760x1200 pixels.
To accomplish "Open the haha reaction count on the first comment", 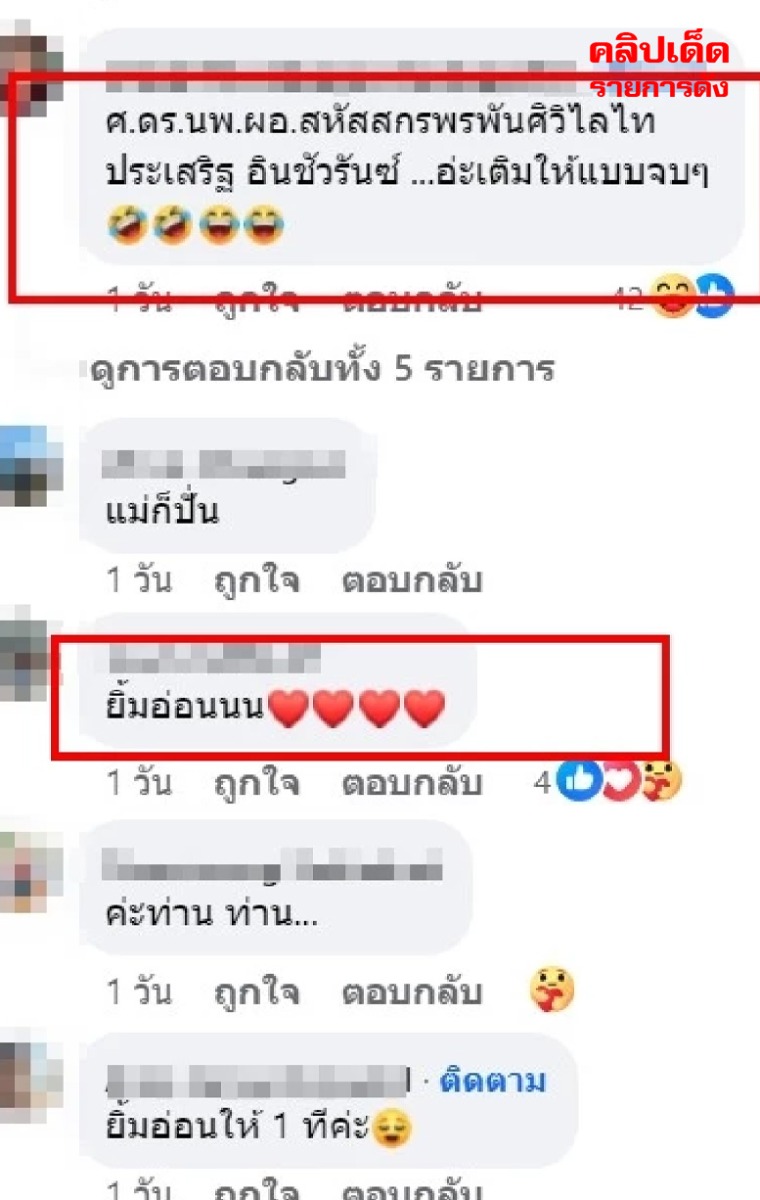I will click(x=674, y=296).
